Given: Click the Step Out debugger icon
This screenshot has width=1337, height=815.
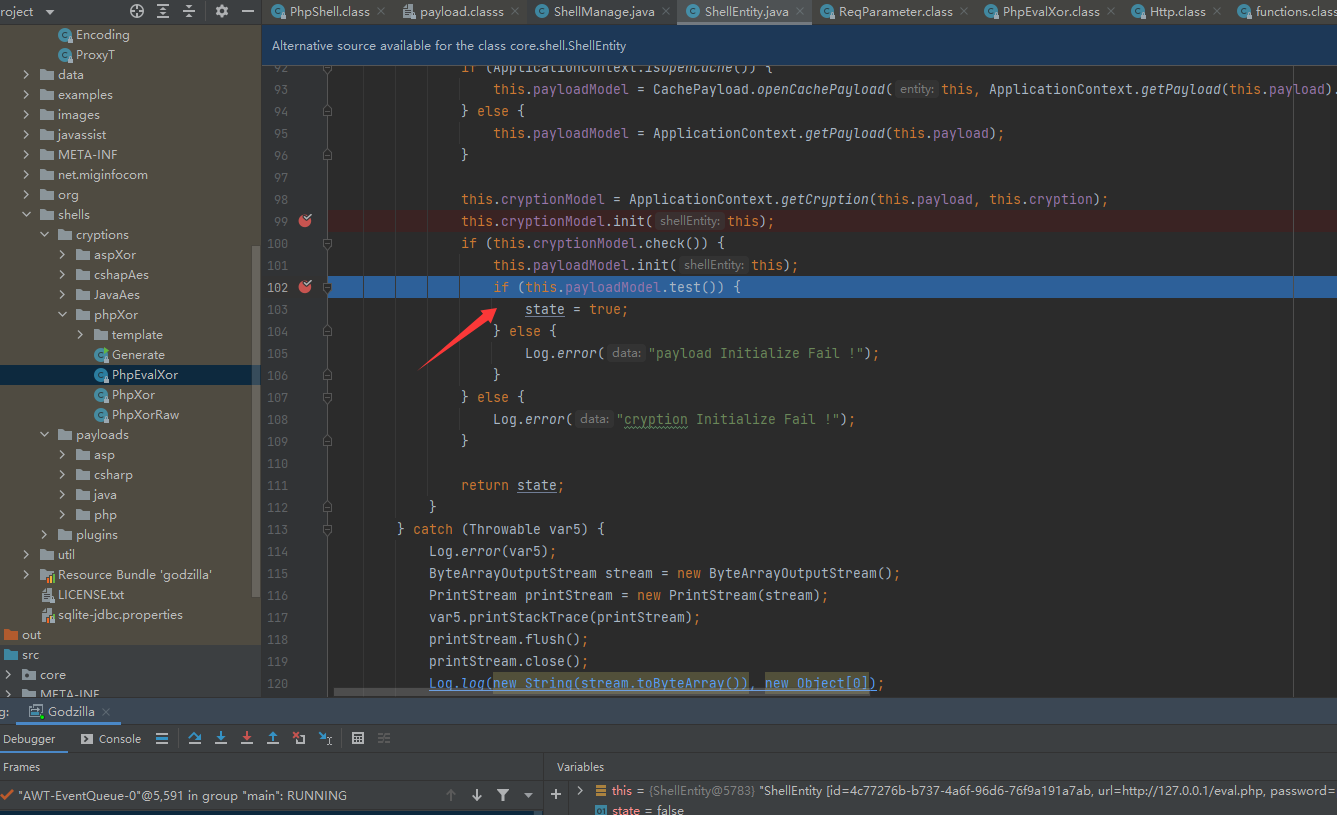Looking at the screenshot, I should coord(273,739).
